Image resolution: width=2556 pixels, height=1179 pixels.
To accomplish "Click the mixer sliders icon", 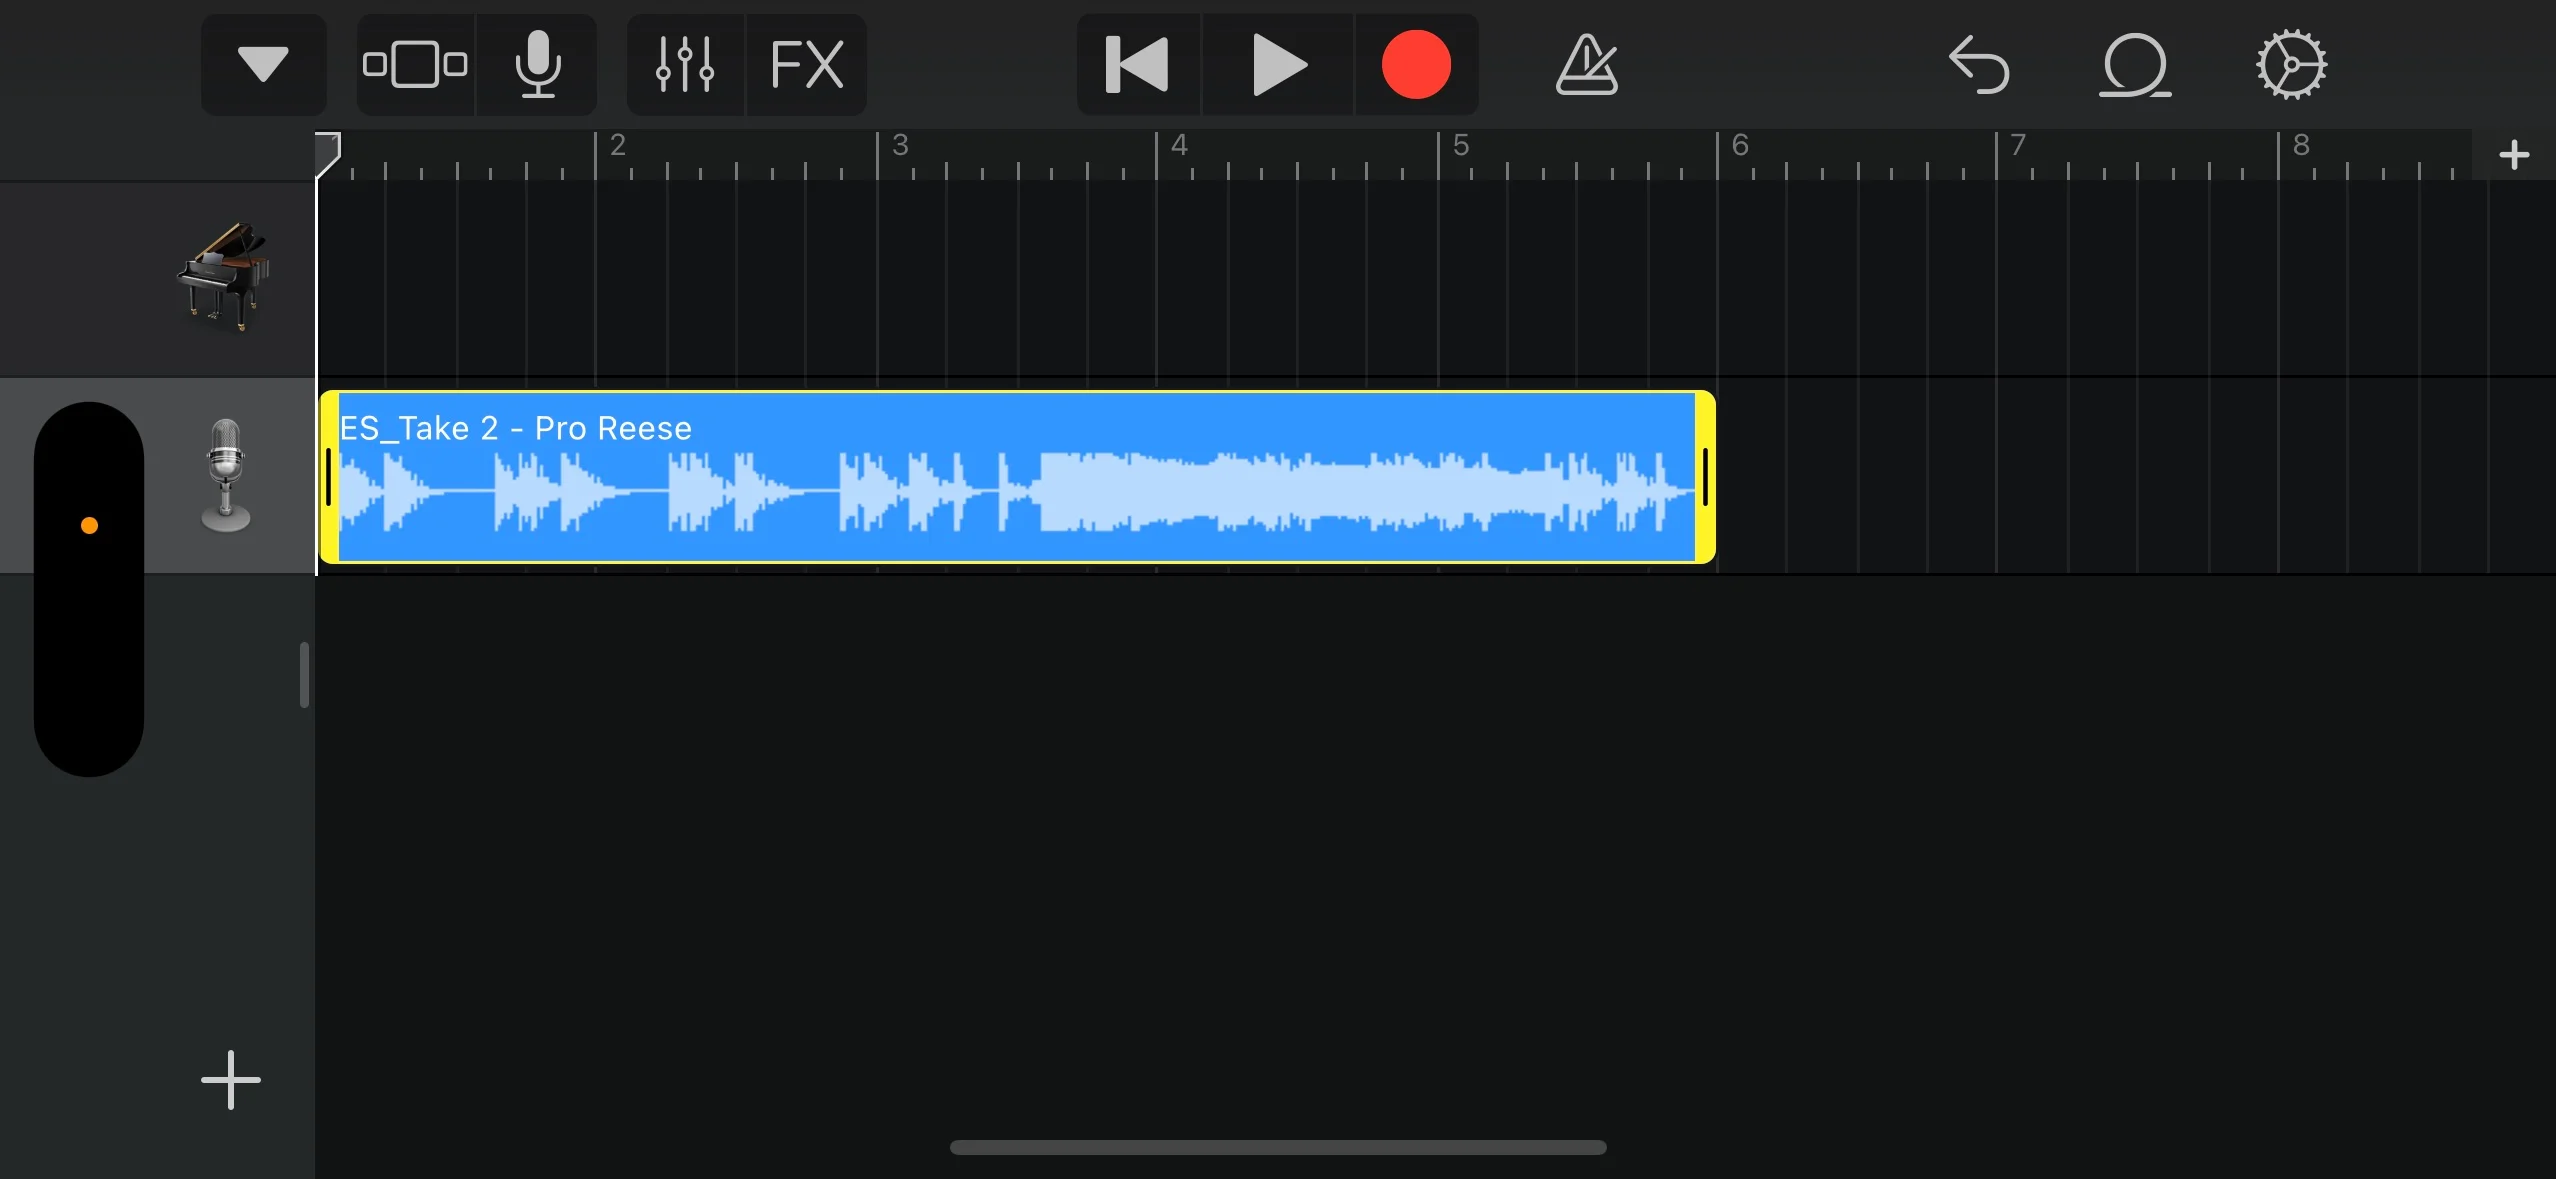I will pos(680,65).
